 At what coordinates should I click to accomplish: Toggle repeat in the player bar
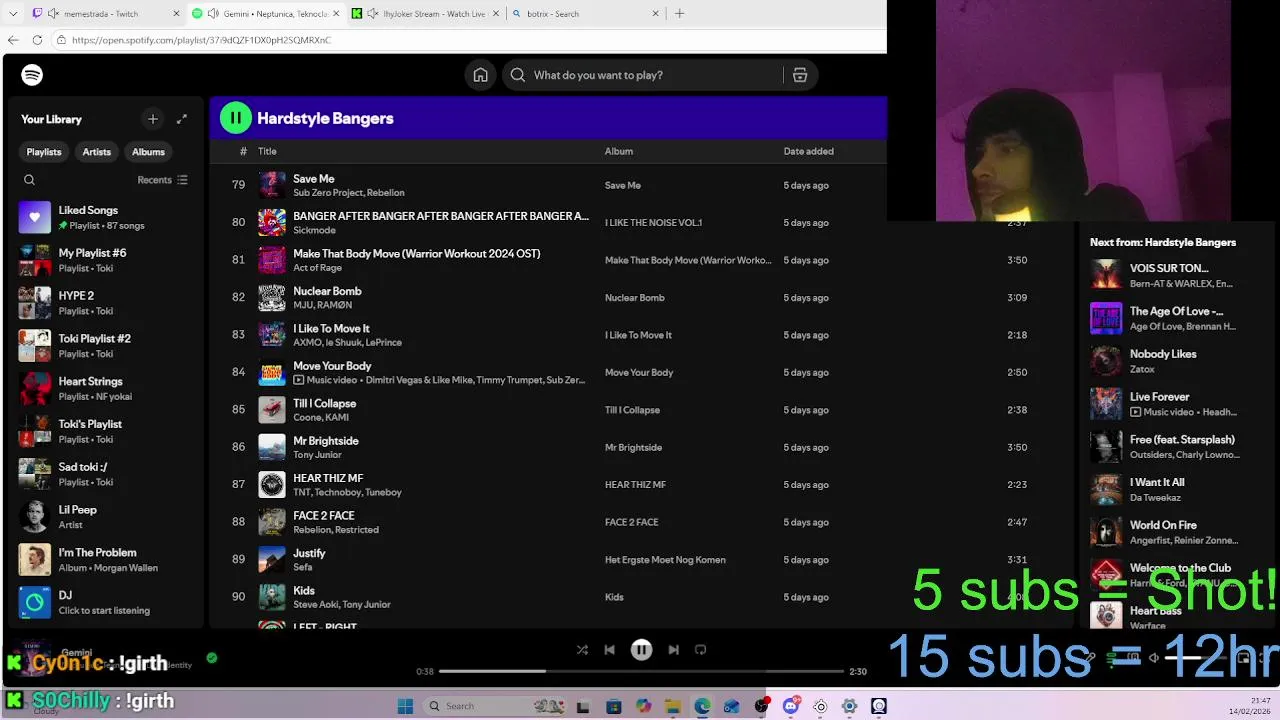(x=701, y=650)
